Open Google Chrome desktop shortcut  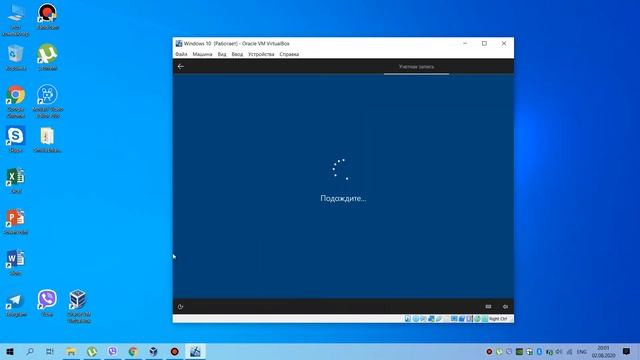16,101
